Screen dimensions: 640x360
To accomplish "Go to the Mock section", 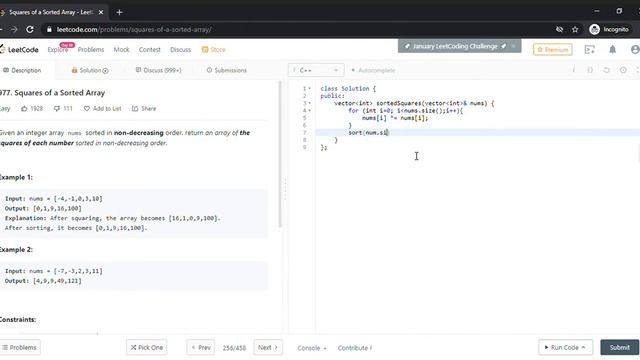I will tap(121, 49).
